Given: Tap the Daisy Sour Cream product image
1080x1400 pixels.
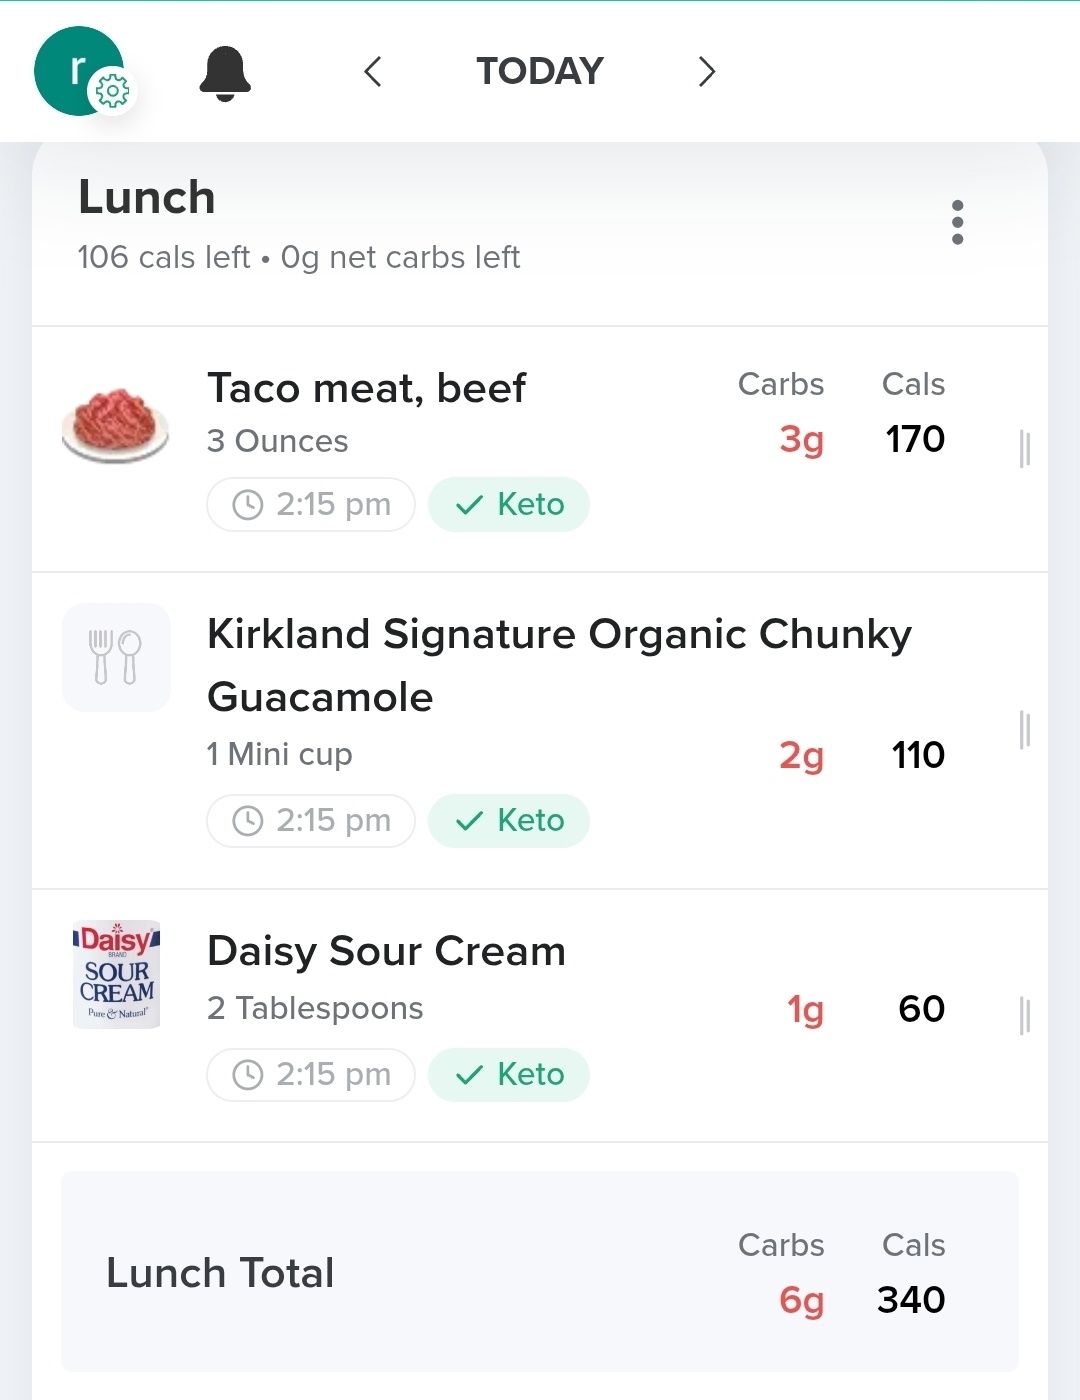Looking at the screenshot, I should [116, 974].
